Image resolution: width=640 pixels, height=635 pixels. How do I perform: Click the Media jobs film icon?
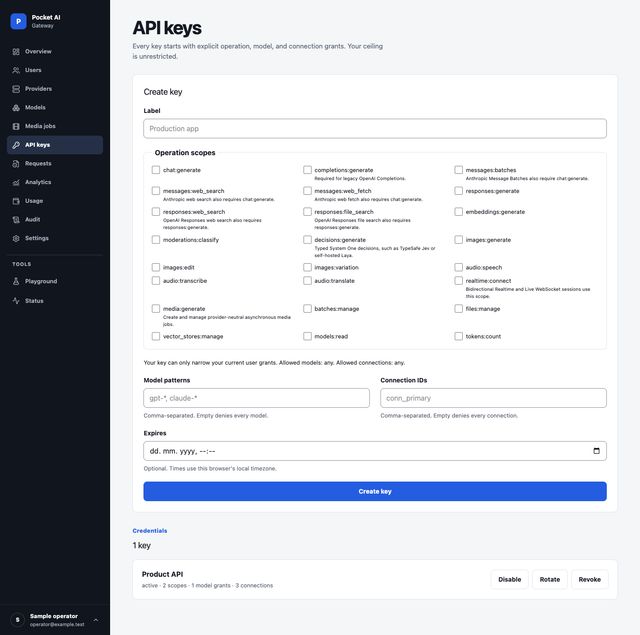click(16, 127)
